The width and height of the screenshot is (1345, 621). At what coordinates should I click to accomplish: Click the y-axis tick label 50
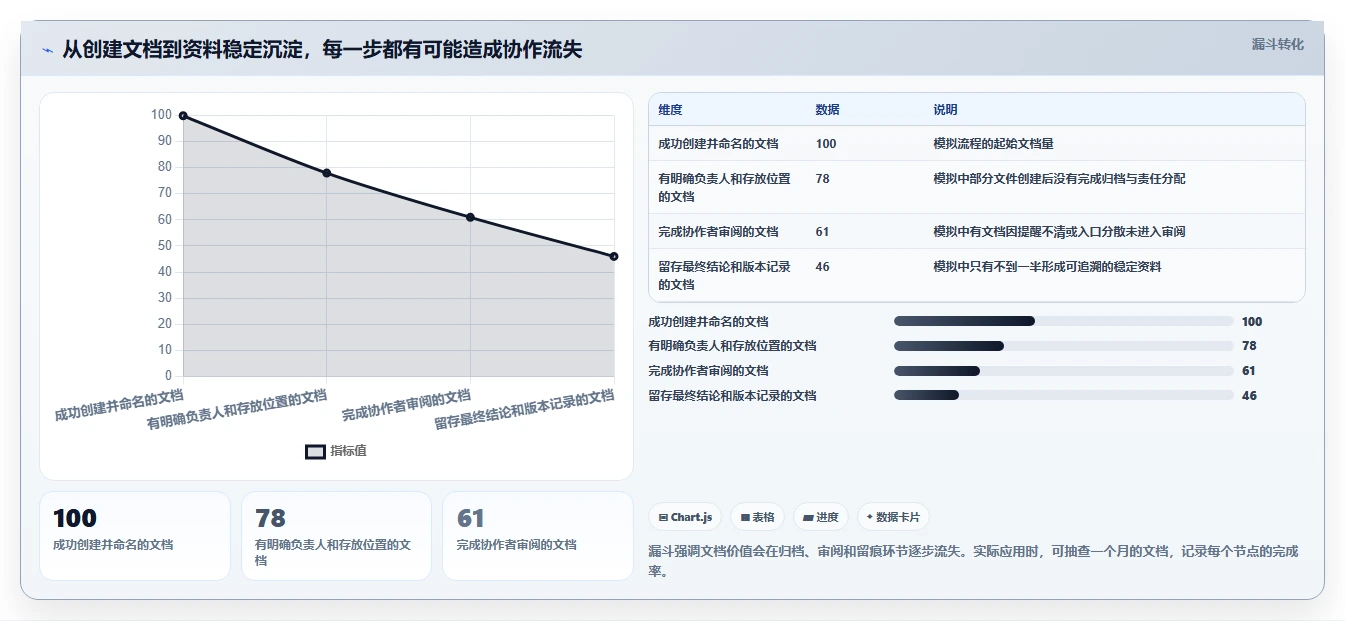[x=164, y=246]
